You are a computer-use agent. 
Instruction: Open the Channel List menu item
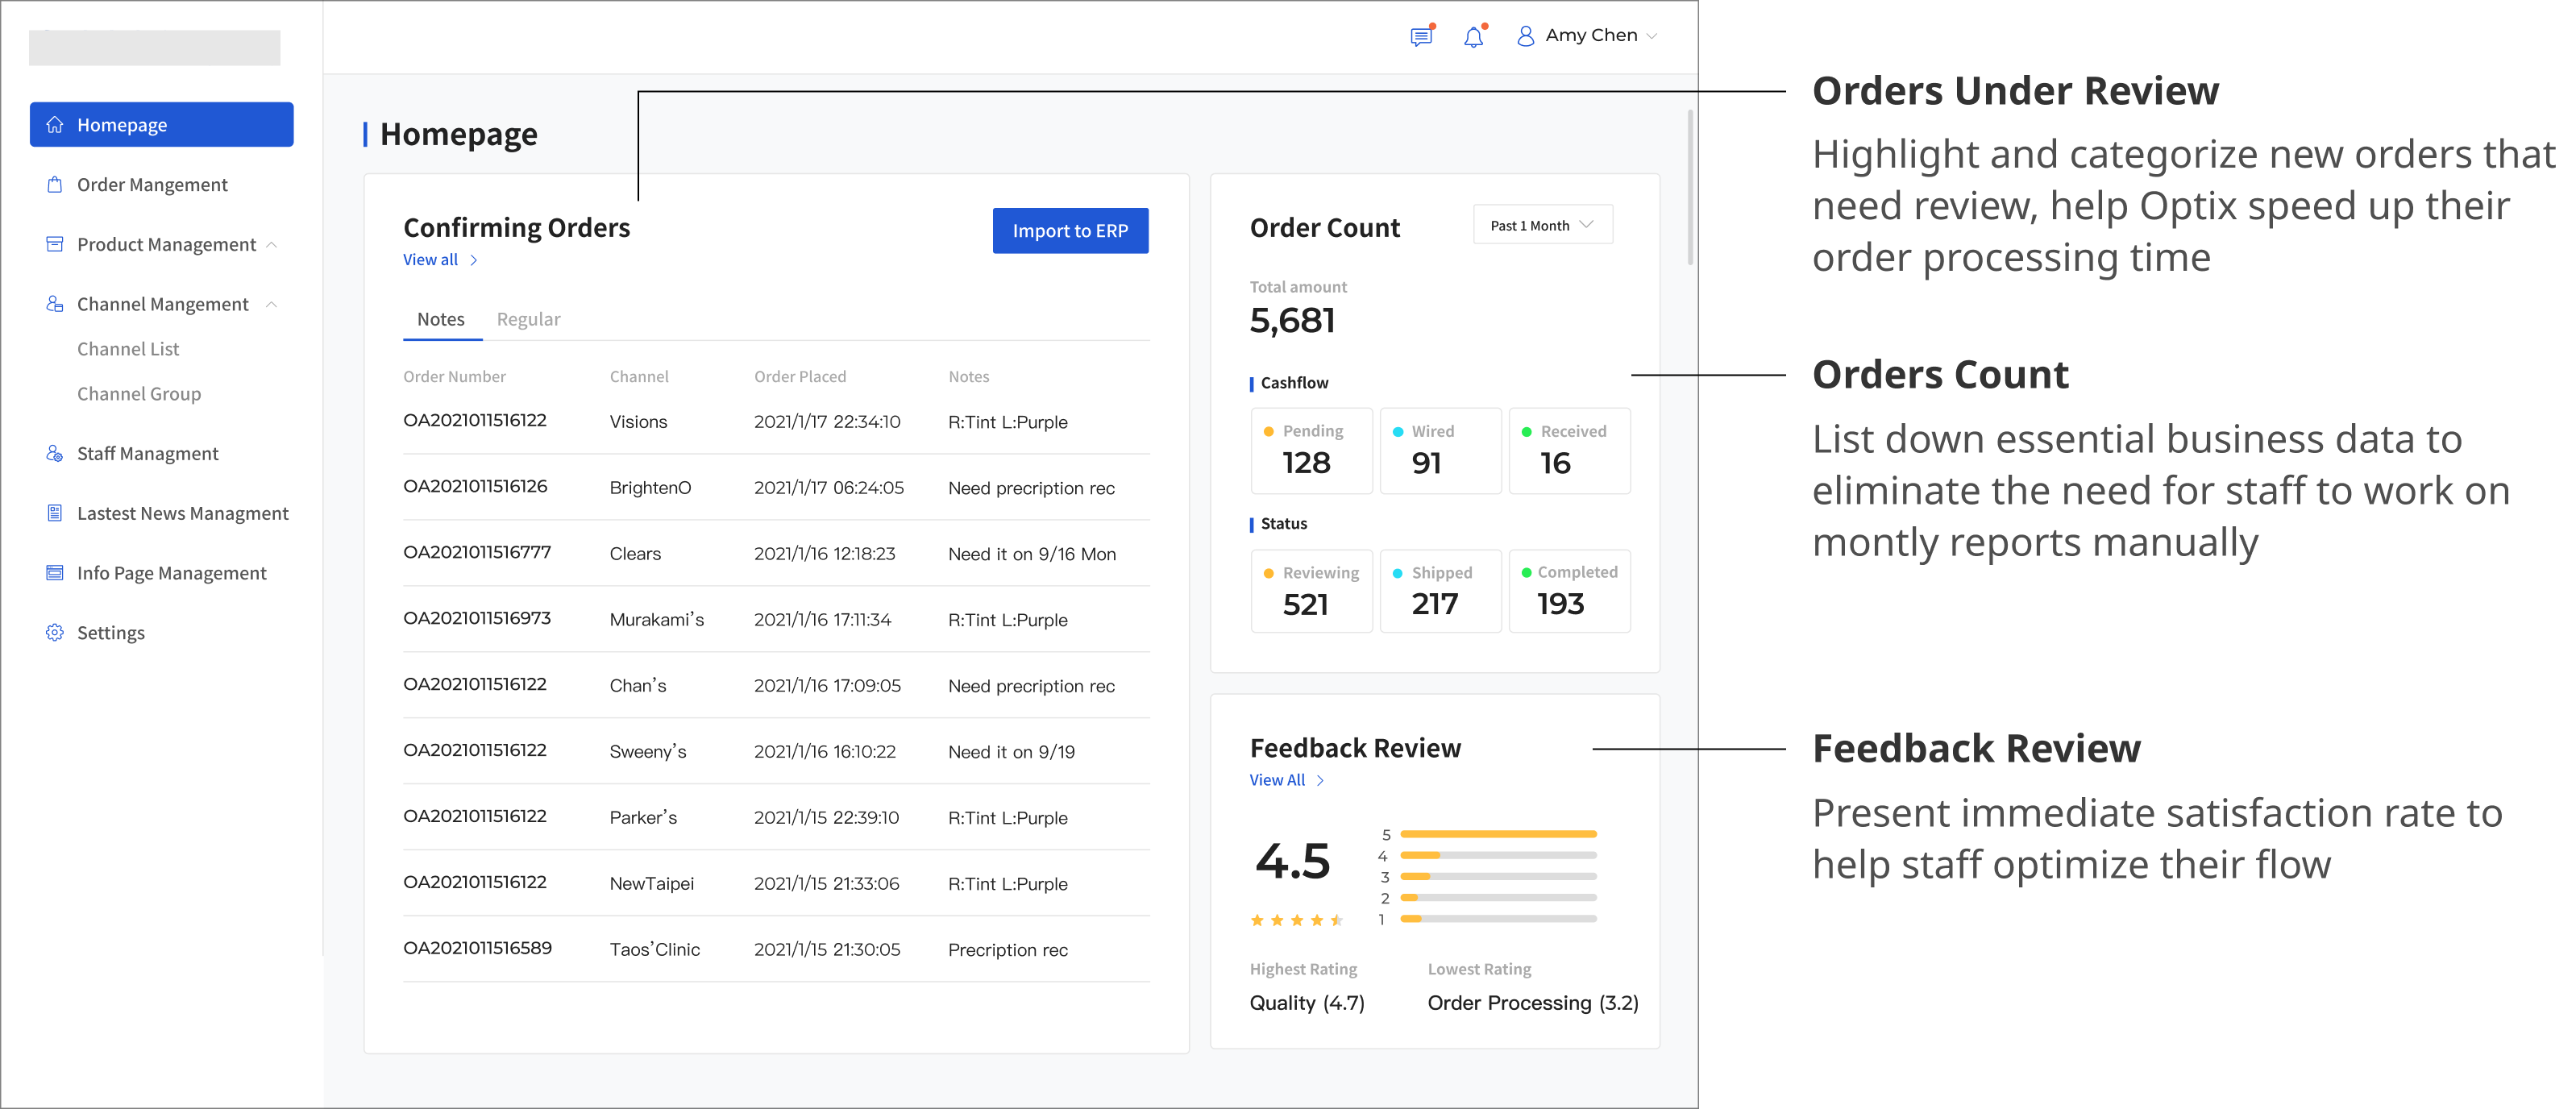tap(128, 349)
